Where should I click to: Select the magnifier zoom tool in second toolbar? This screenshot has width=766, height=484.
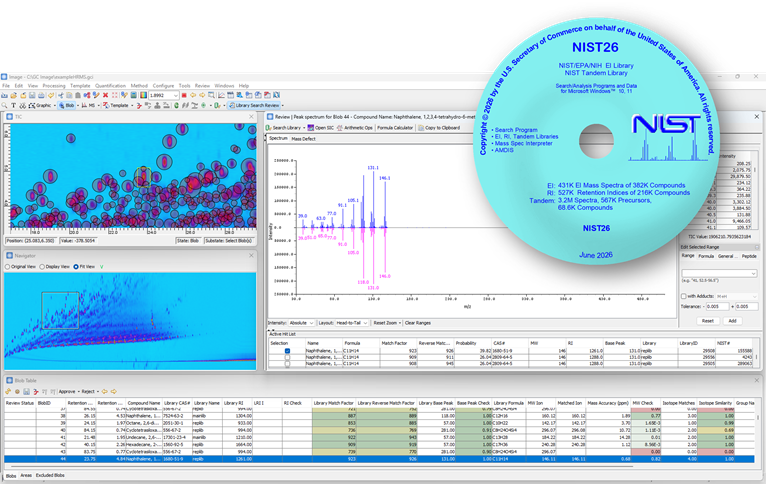(x=4, y=105)
